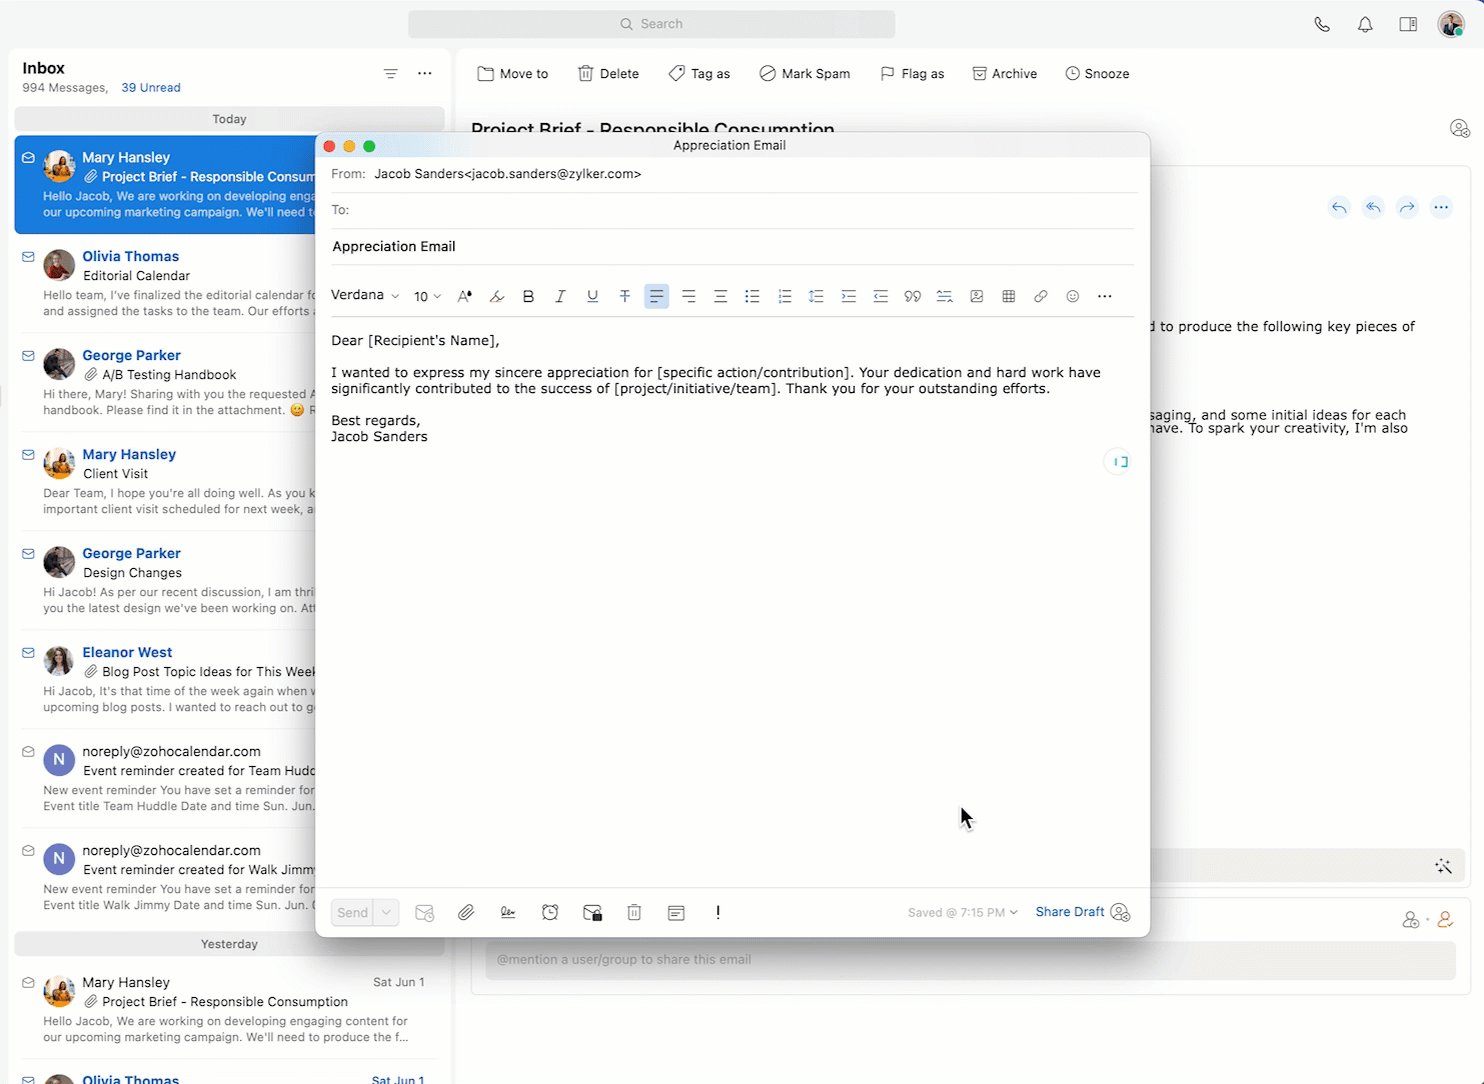Open Inbox more options menu

(x=425, y=74)
